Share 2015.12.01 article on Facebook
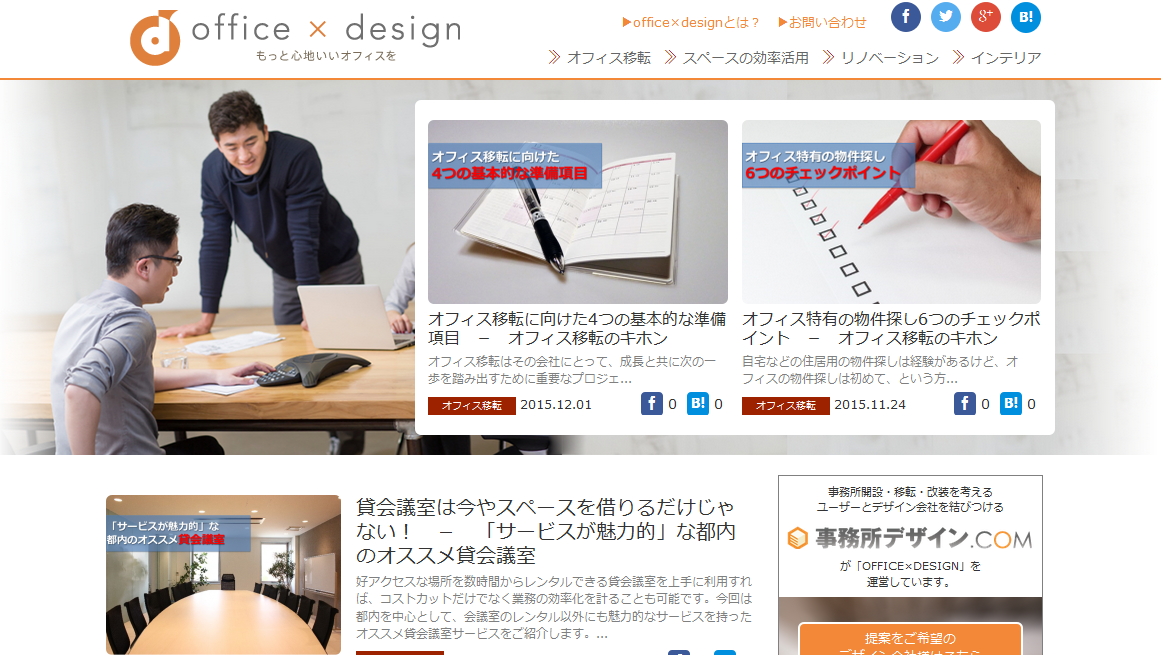Screen dimensions: 1161x655 pyautogui.click(x=652, y=403)
